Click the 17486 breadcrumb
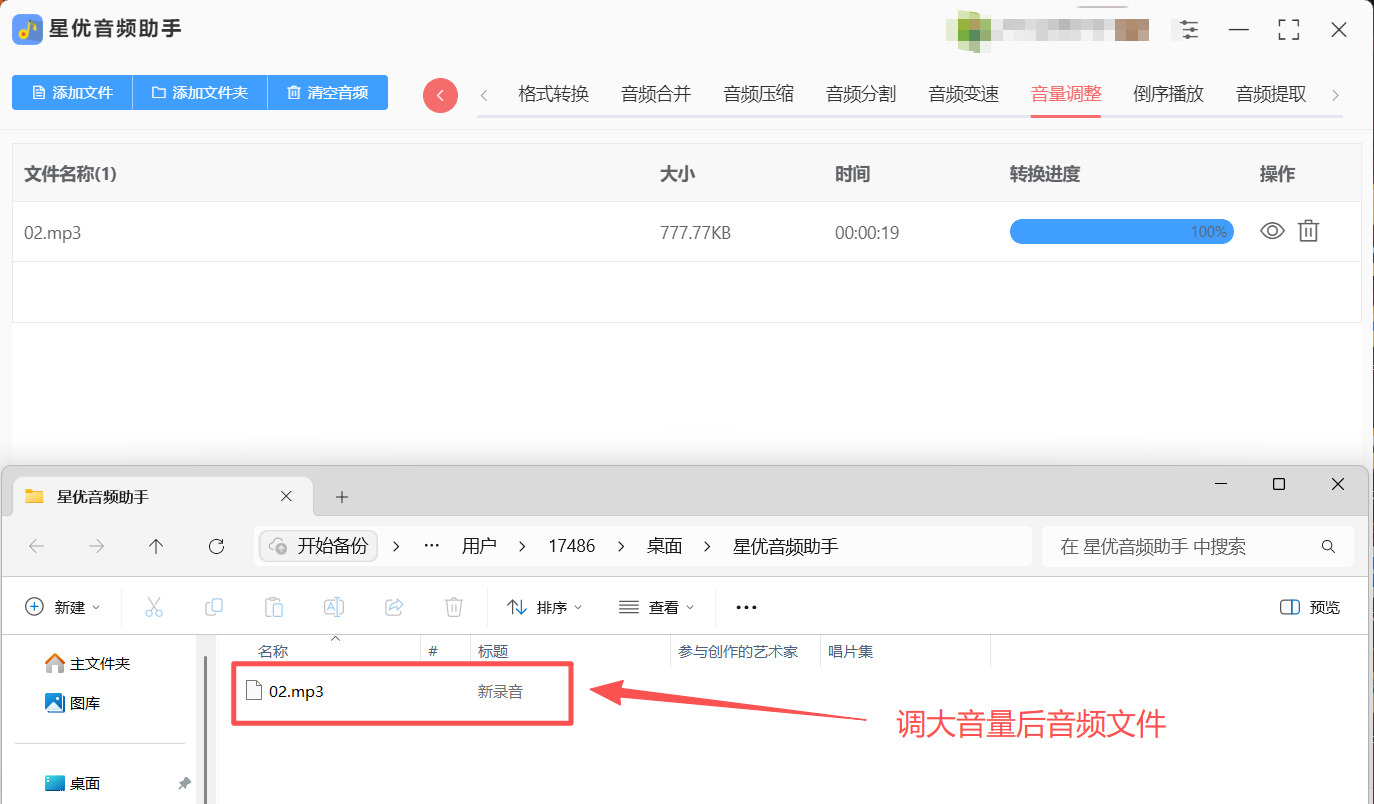The height and width of the screenshot is (804, 1374). tap(572, 546)
